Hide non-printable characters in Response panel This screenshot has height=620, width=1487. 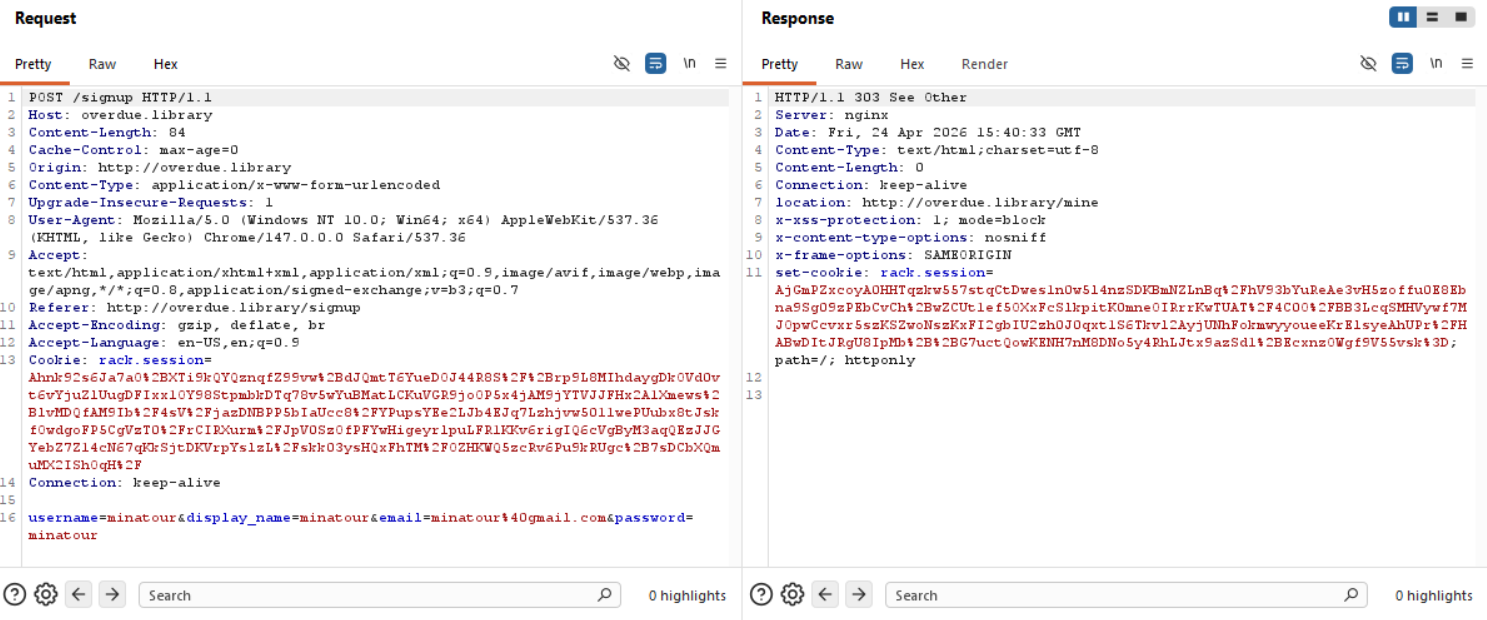tap(1369, 64)
